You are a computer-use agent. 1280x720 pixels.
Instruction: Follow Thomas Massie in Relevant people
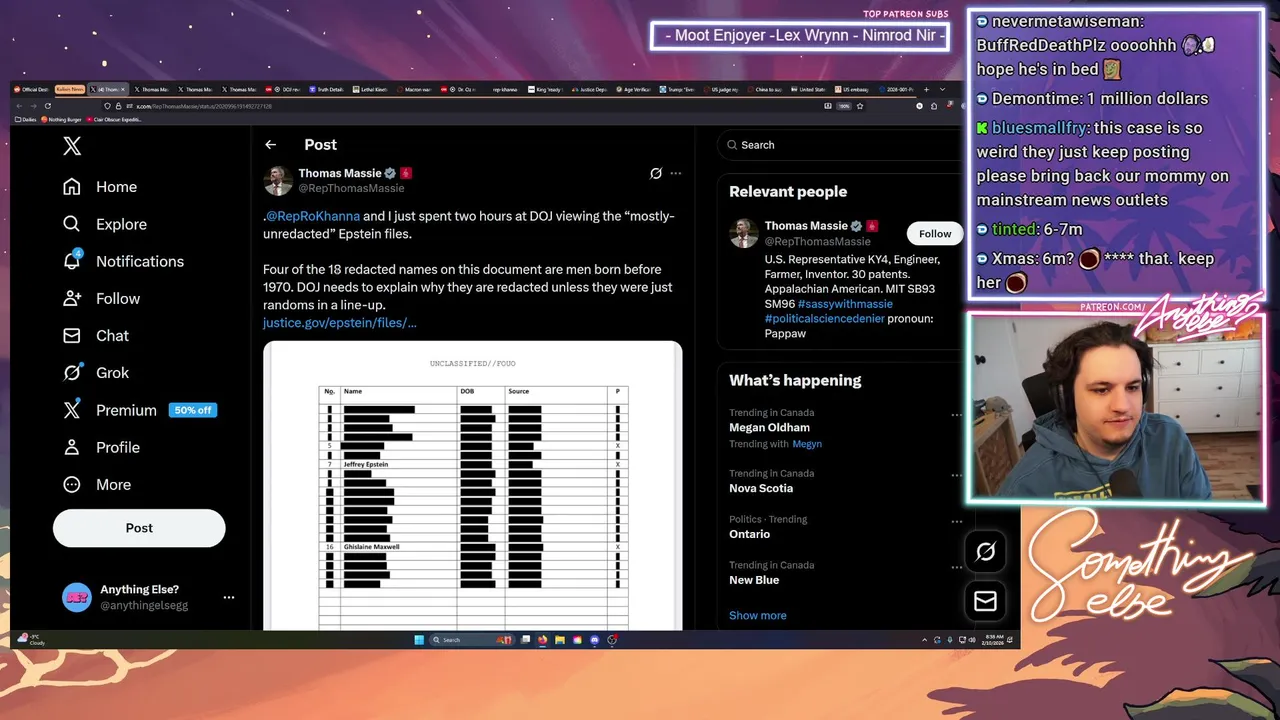[935, 233]
